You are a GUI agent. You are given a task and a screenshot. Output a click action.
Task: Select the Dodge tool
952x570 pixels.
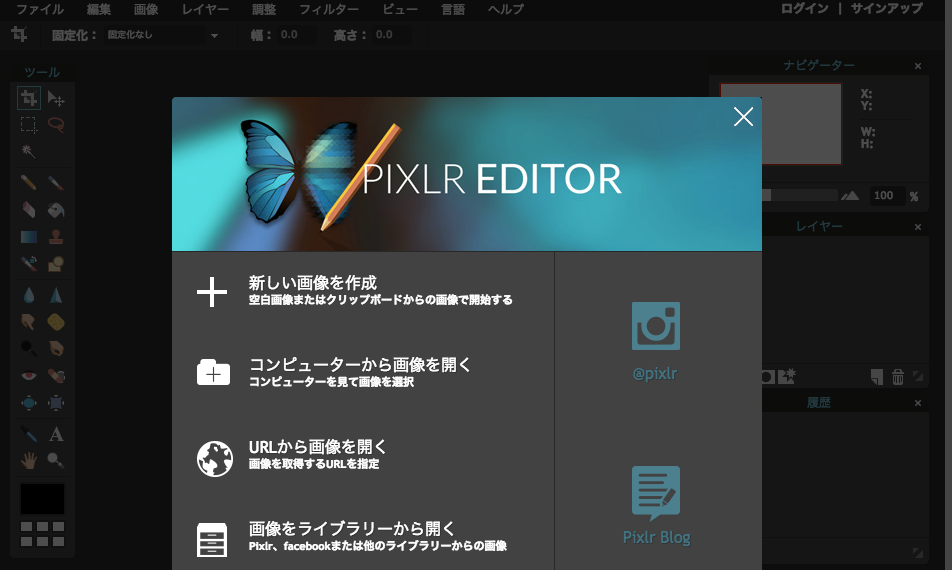[x=29, y=348]
